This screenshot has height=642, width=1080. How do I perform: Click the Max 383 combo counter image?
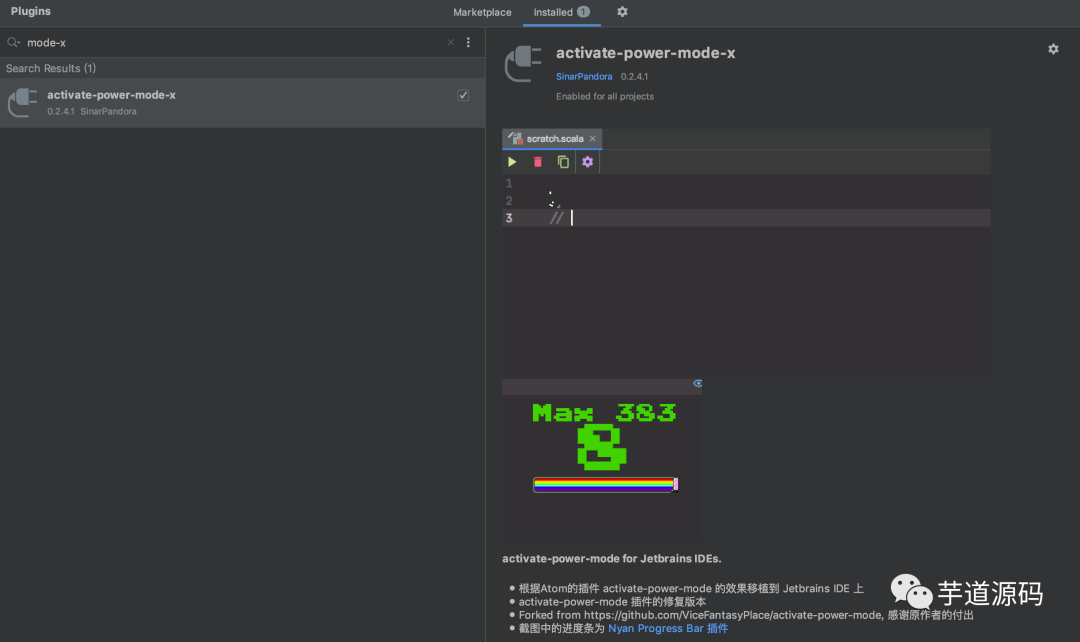[604, 413]
